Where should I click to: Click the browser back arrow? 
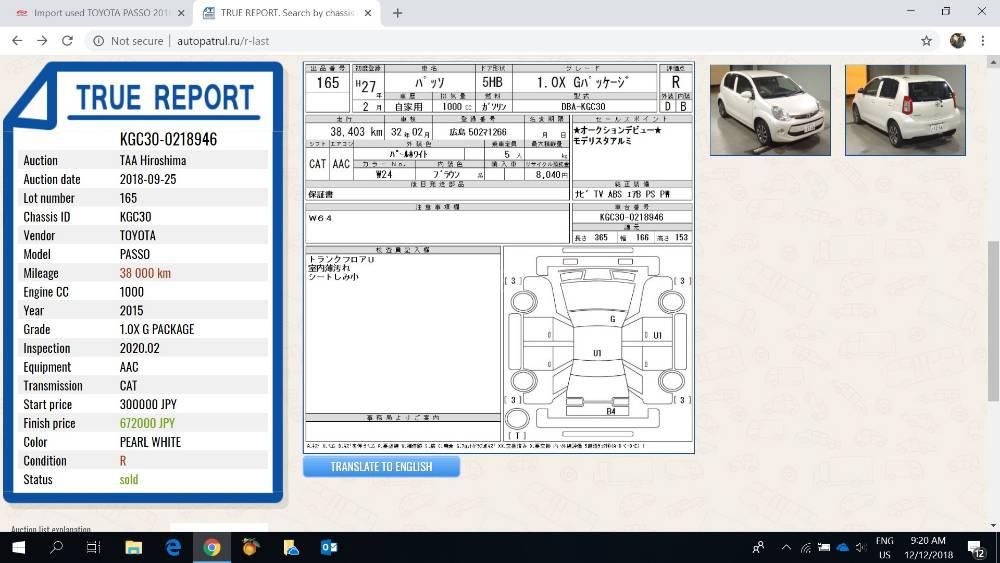pyautogui.click(x=17, y=41)
